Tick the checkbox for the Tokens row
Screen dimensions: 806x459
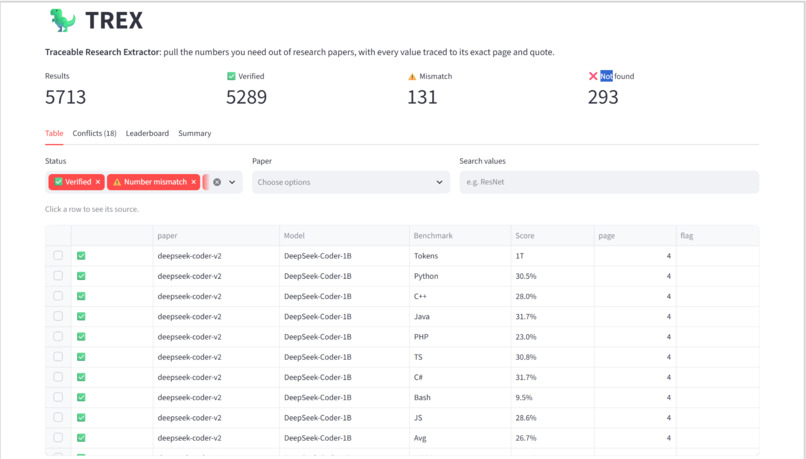coord(58,255)
